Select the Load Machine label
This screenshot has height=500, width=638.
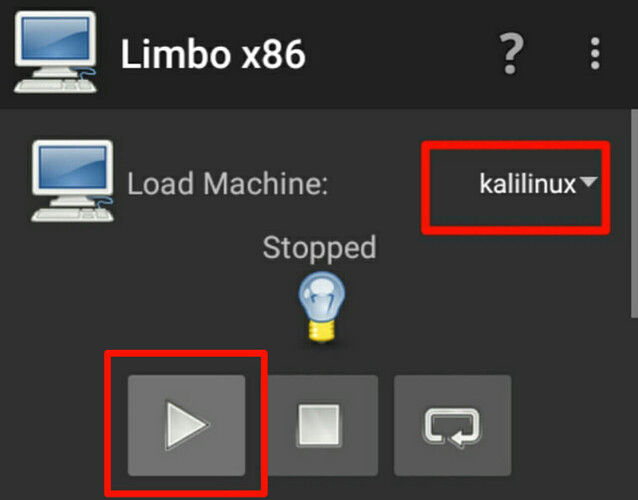click(x=227, y=184)
